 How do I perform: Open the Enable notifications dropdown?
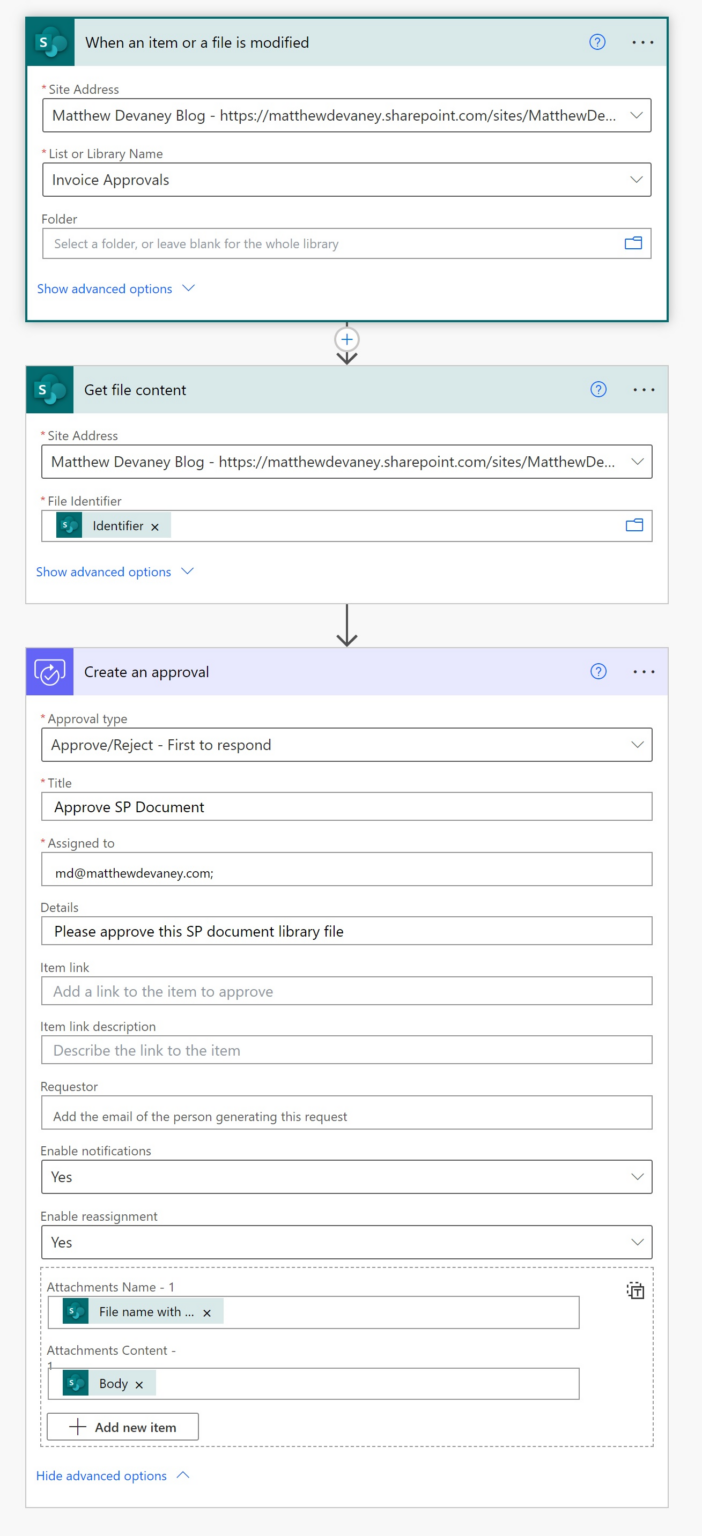(x=637, y=1176)
